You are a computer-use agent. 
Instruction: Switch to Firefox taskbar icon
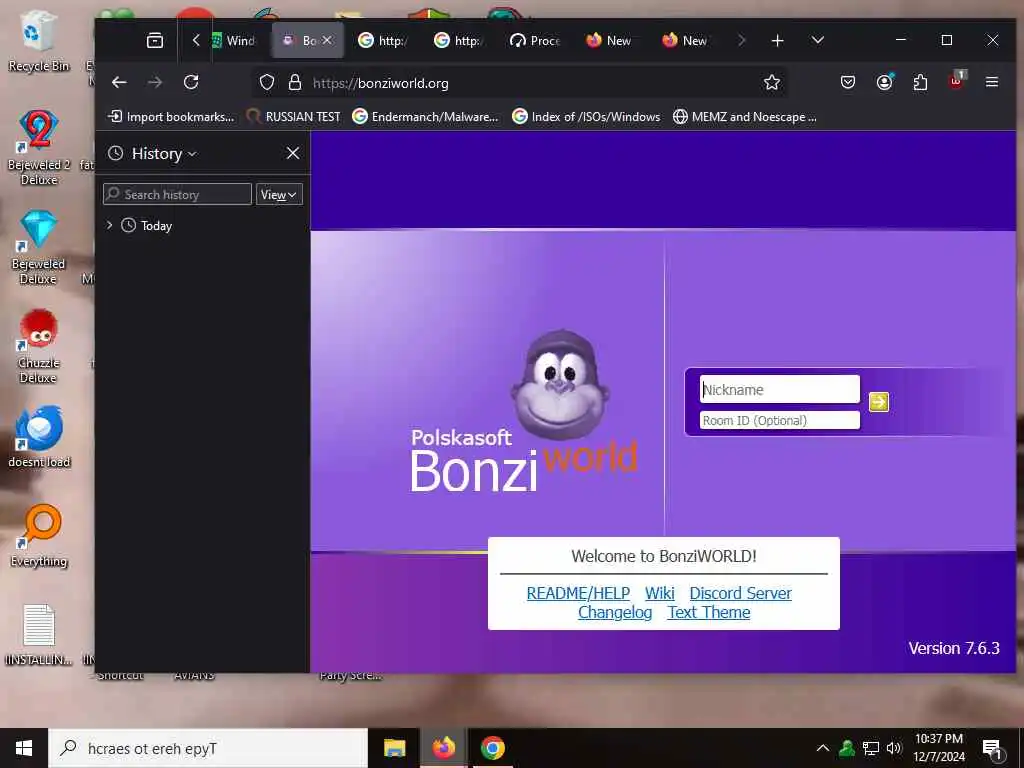(x=443, y=748)
